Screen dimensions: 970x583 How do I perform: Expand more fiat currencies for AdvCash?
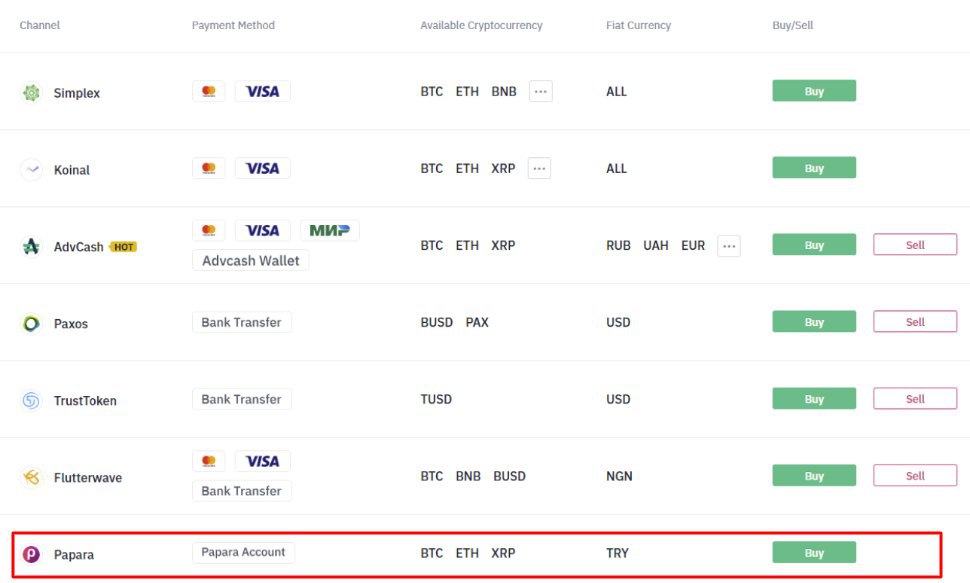pos(729,246)
